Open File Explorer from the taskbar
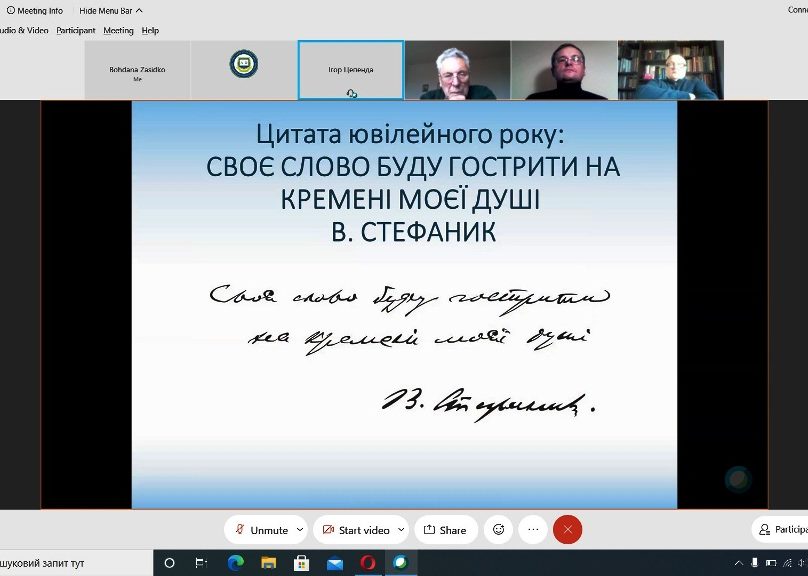Viewport: 808px width, 576px height. (x=268, y=563)
